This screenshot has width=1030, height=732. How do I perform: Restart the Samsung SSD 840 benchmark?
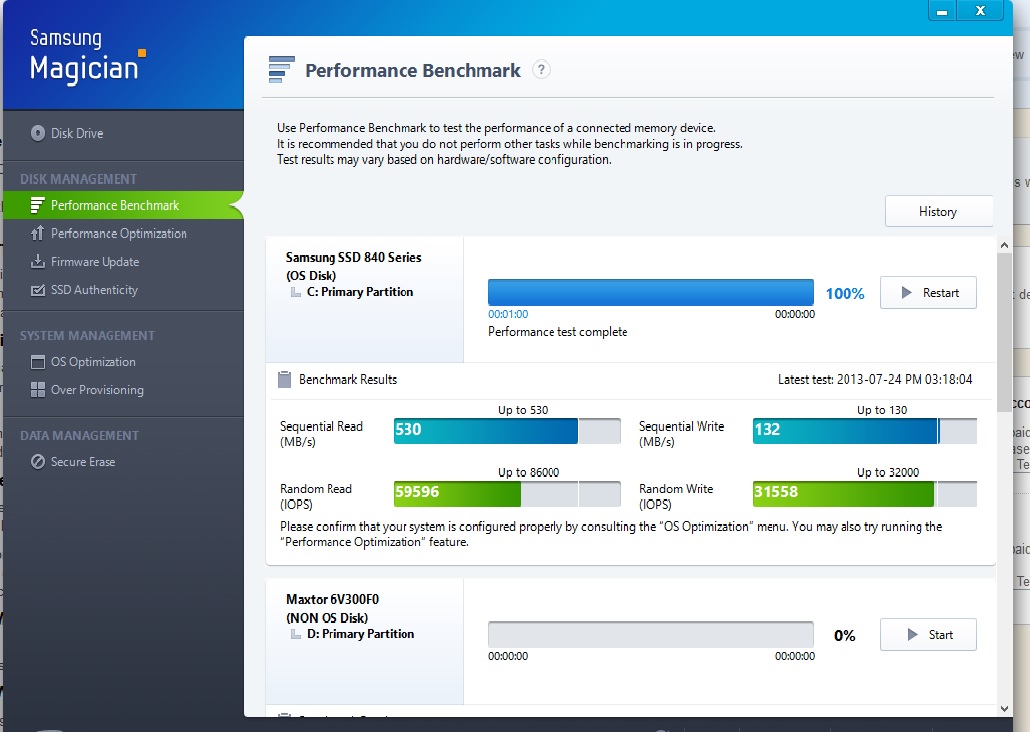[x=928, y=293]
